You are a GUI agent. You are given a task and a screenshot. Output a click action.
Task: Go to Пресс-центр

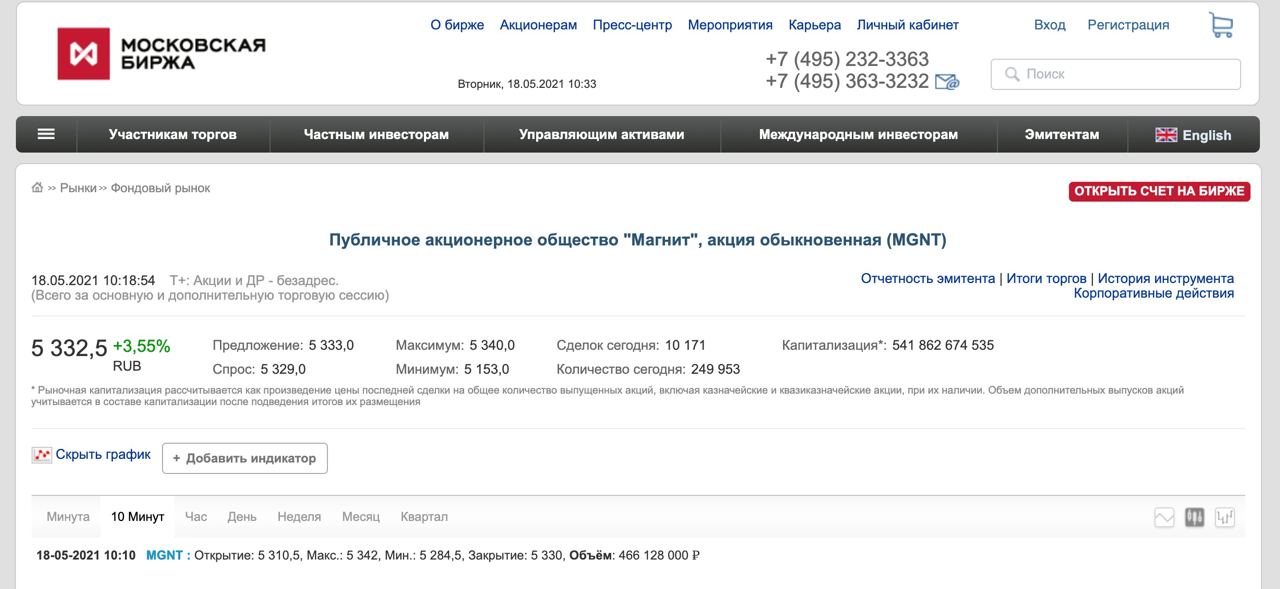click(x=632, y=25)
